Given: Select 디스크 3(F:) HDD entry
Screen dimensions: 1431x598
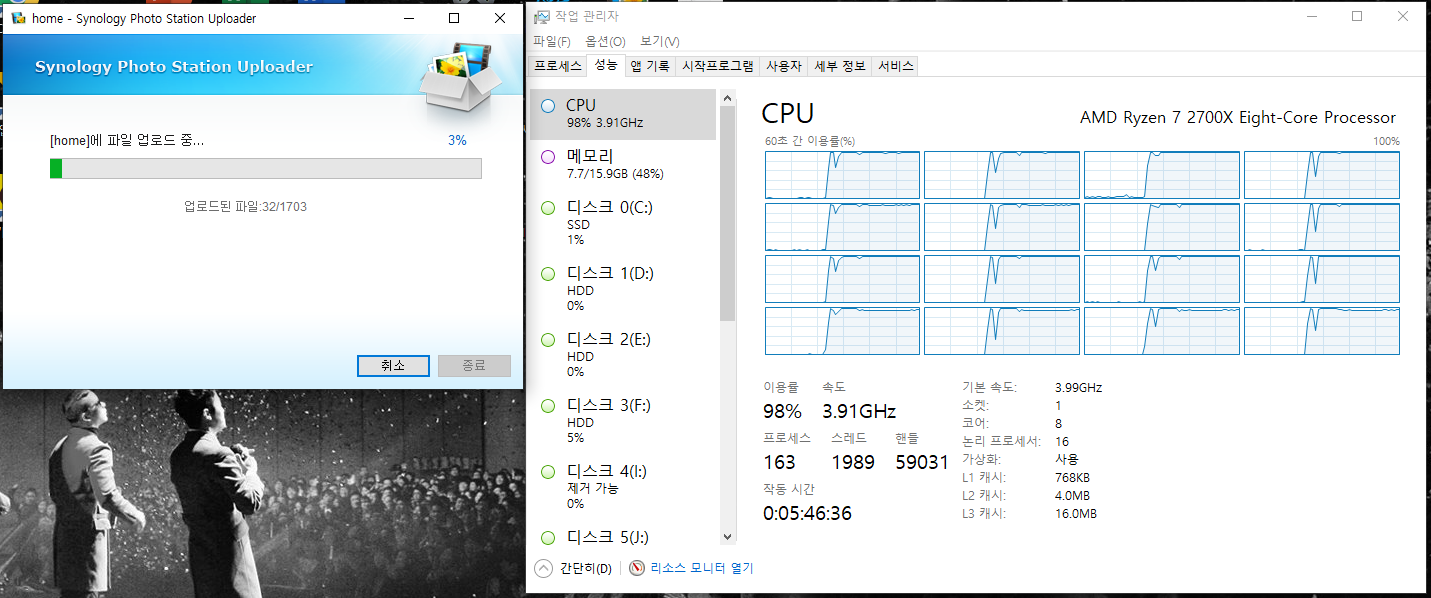Looking at the screenshot, I should coord(623,421).
